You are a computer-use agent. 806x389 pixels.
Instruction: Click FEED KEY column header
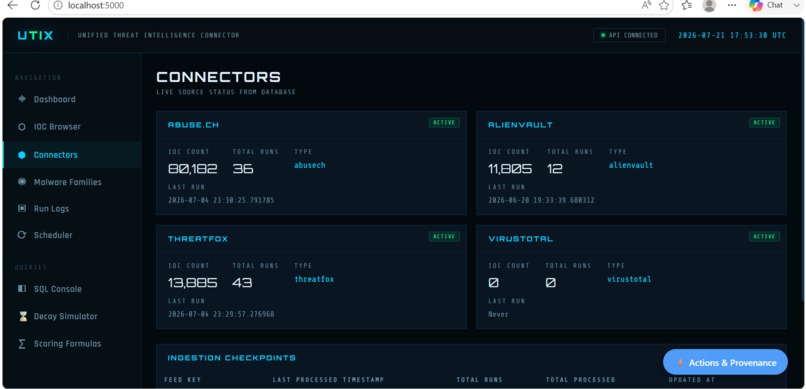[x=182, y=380]
